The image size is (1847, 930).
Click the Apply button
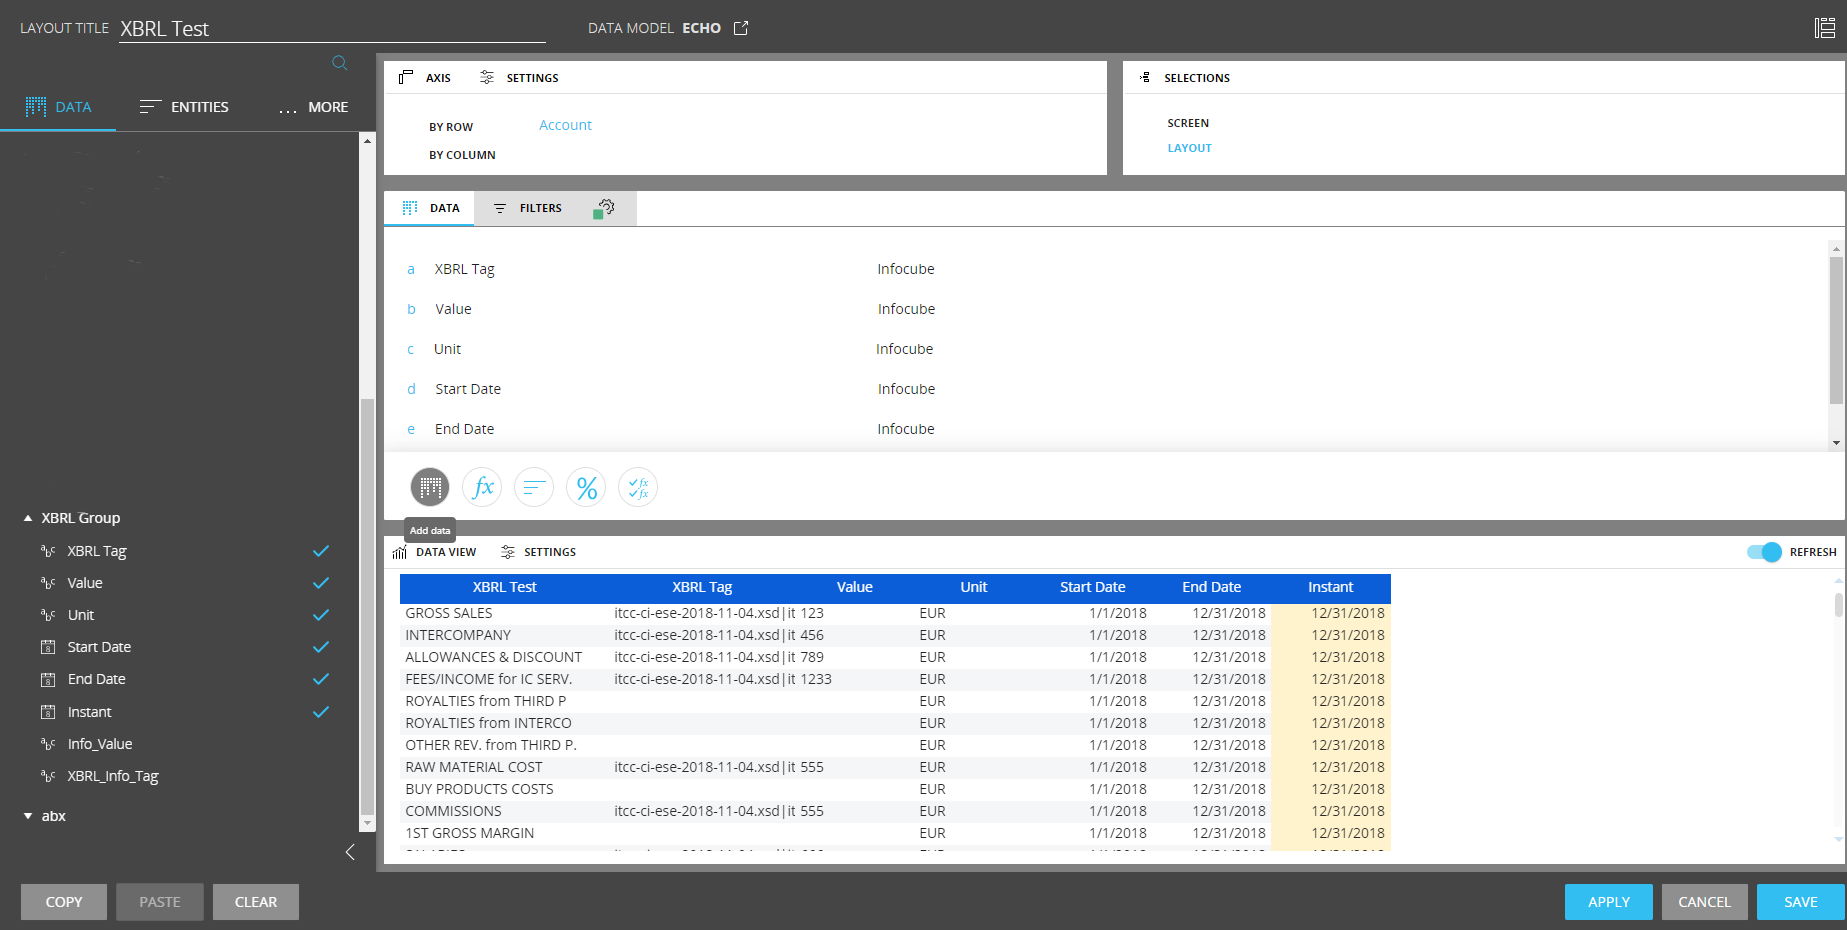1608,901
